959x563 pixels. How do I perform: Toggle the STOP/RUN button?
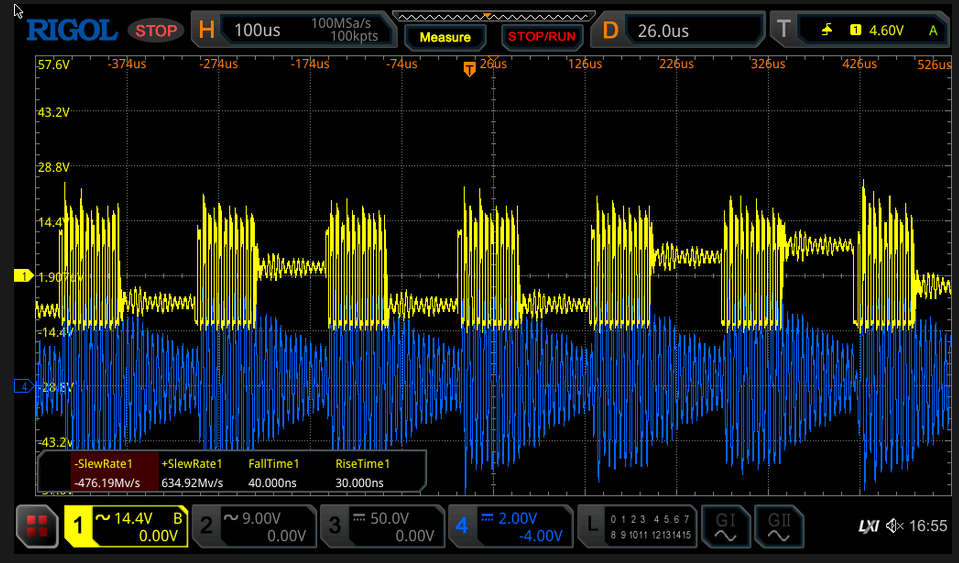click(x=541, y=37)
